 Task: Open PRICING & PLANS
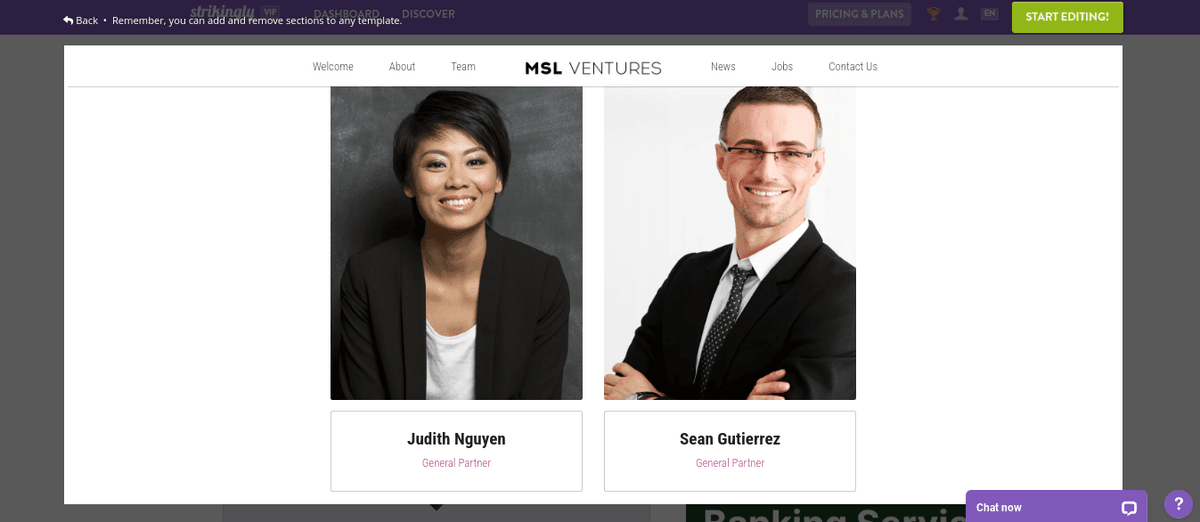point(860,14)
